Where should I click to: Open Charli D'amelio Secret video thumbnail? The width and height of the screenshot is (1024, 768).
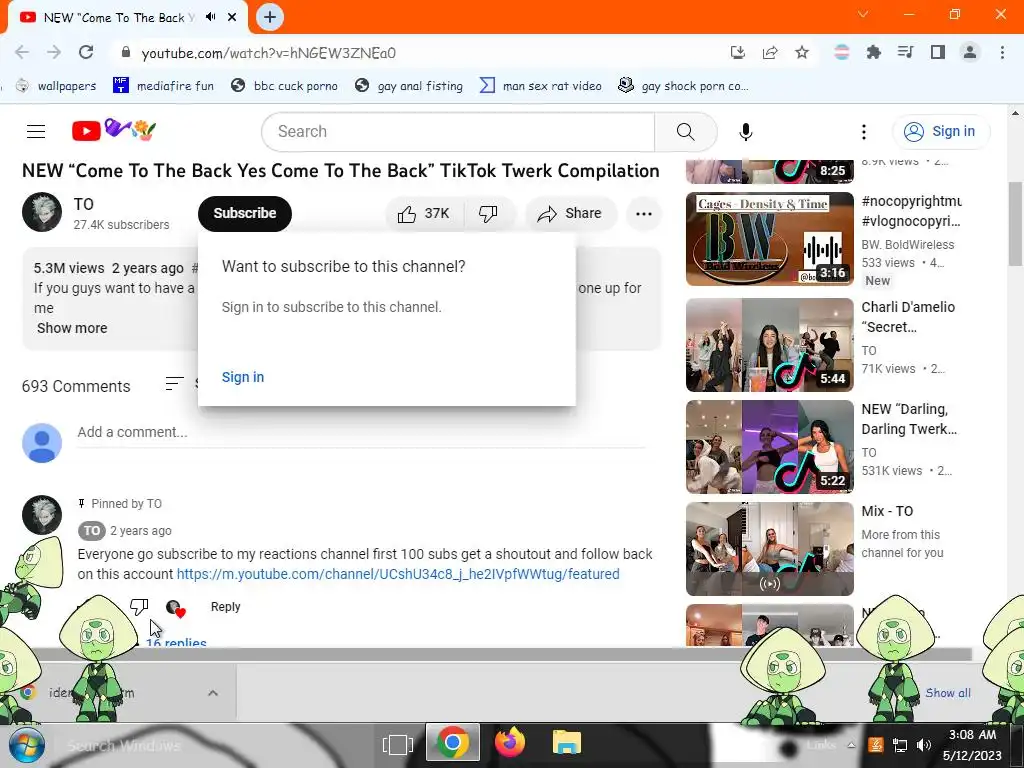(x=769, y=345)
